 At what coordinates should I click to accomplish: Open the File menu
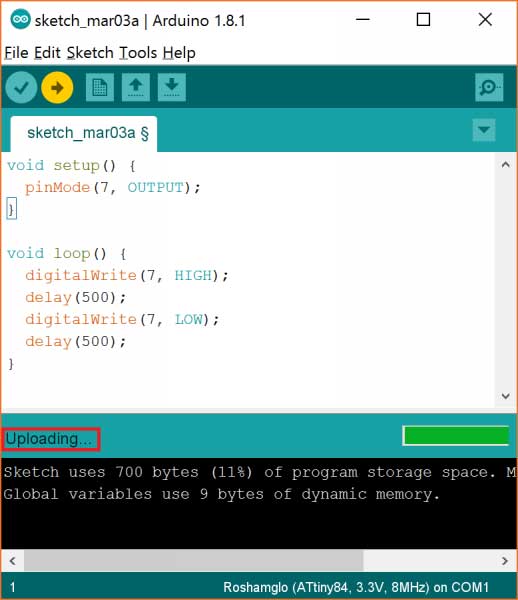pyautogui.click(x=16, y=53)
